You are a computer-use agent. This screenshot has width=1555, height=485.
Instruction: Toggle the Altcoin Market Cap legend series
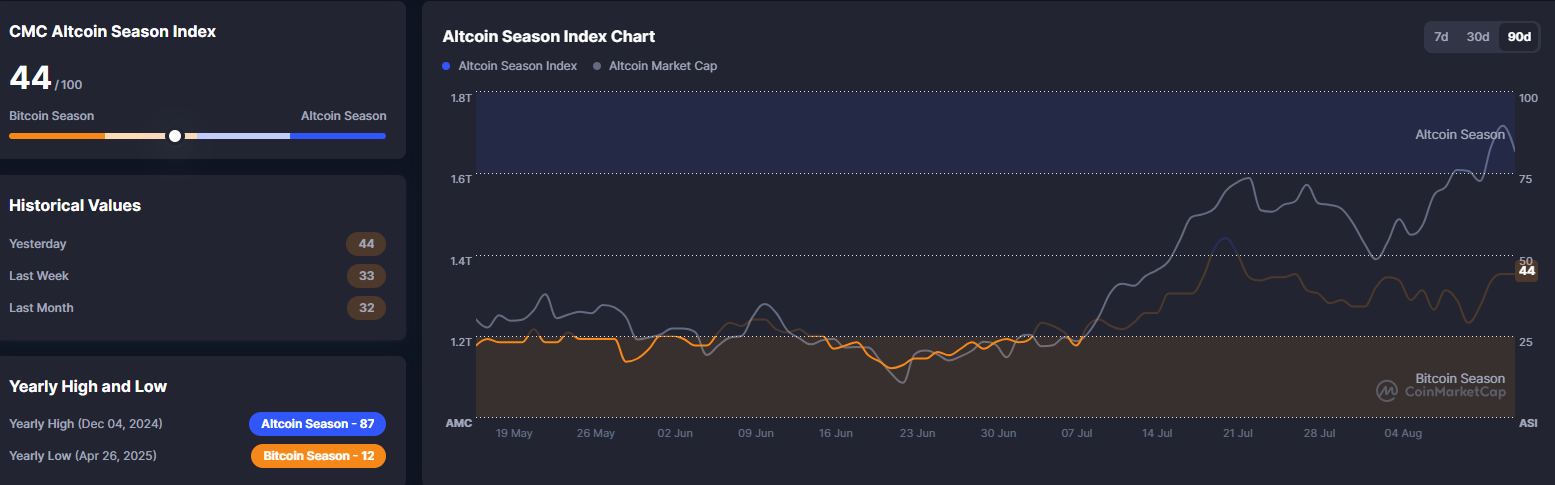pos(655,66)
